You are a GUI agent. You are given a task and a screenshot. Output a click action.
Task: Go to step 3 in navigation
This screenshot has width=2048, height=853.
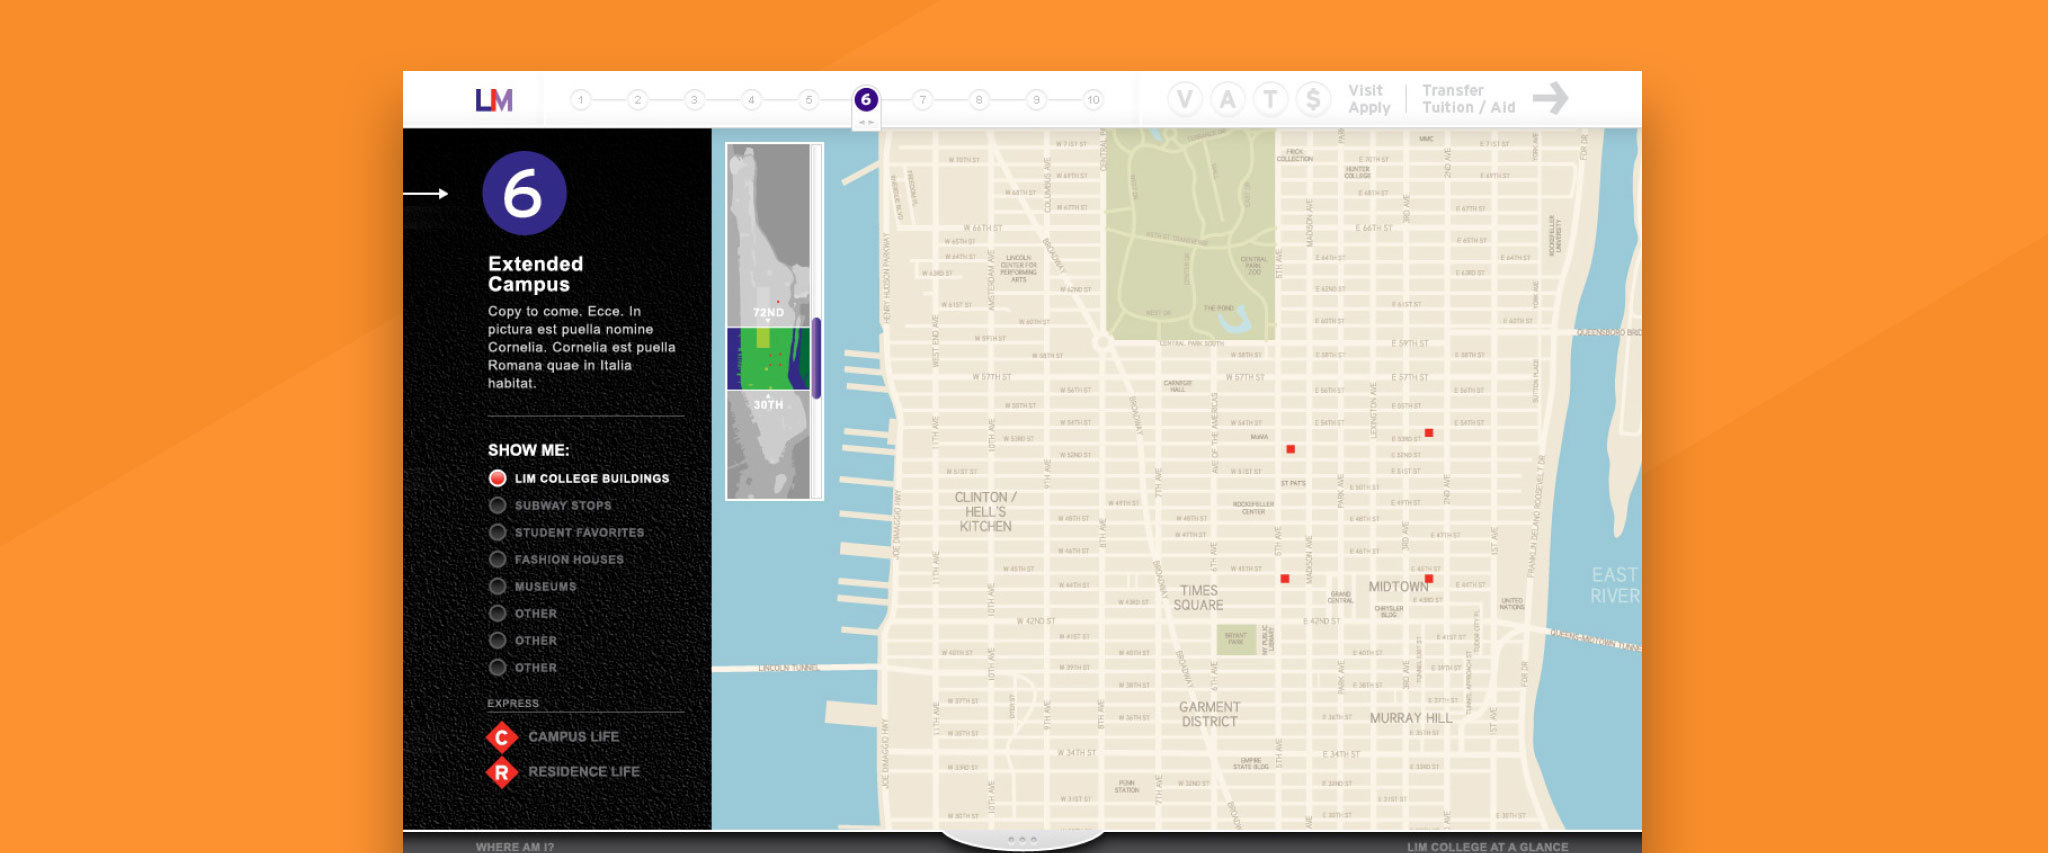[694, 100]
